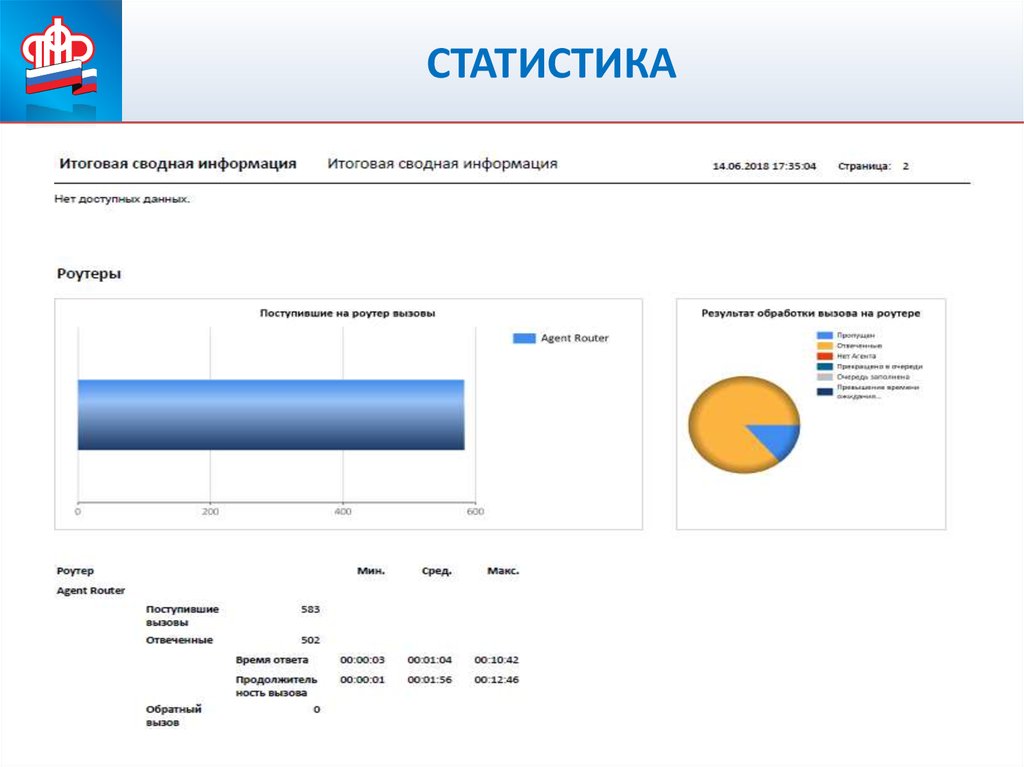Click the Pension Fund logo

point(61,61)
